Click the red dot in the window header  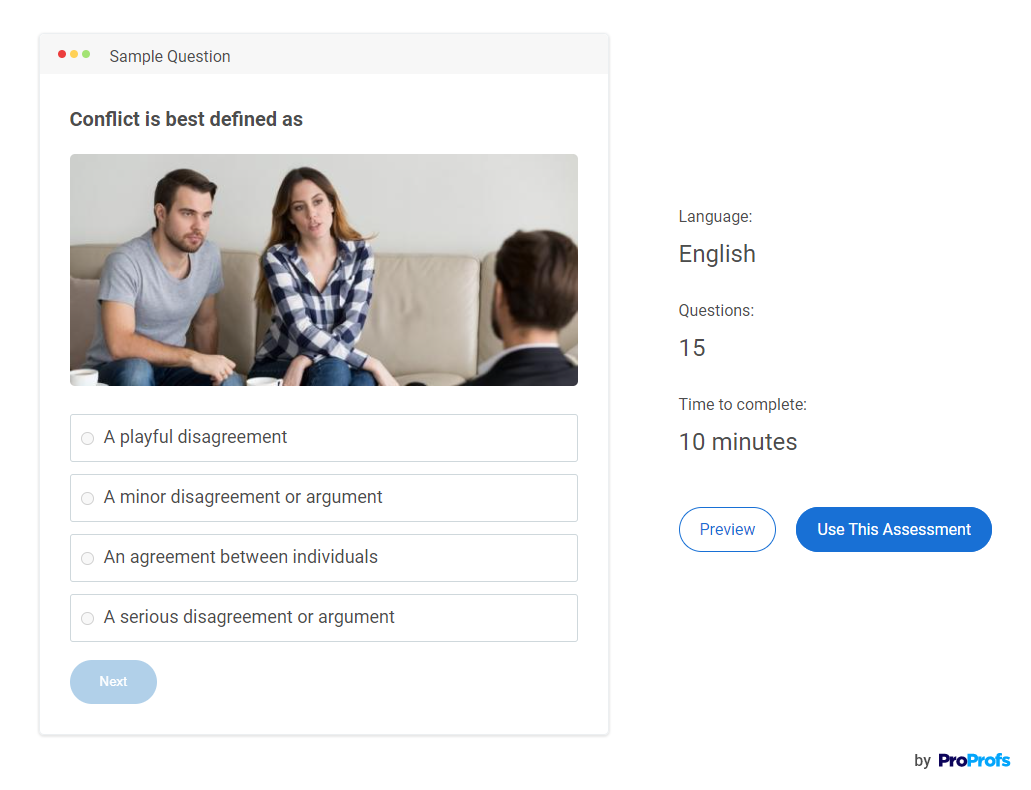point(62,54)
